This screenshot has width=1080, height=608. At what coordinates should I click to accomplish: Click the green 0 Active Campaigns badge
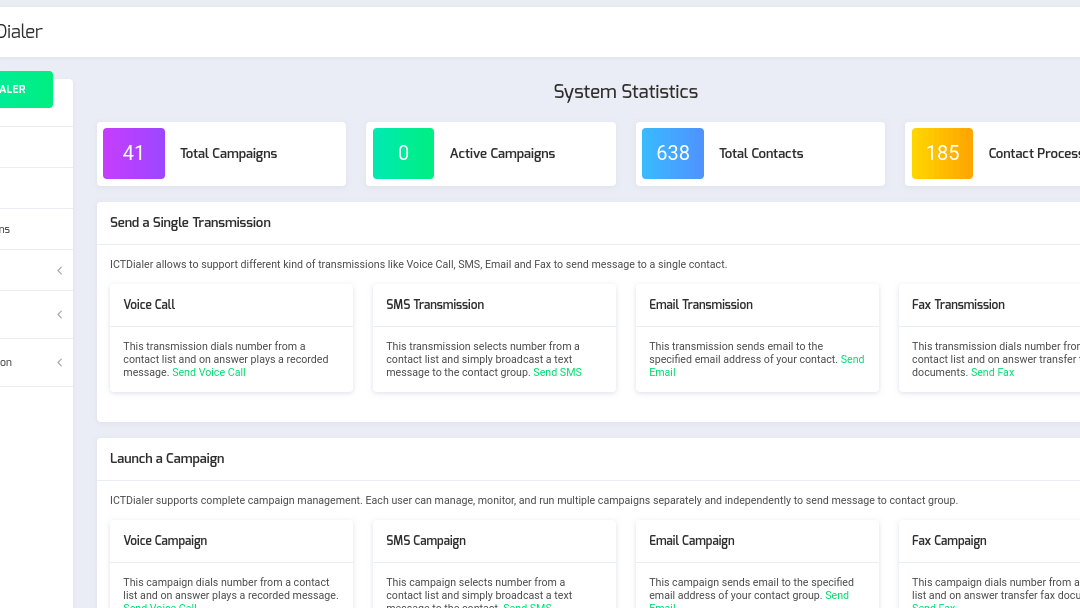(404, 154)
